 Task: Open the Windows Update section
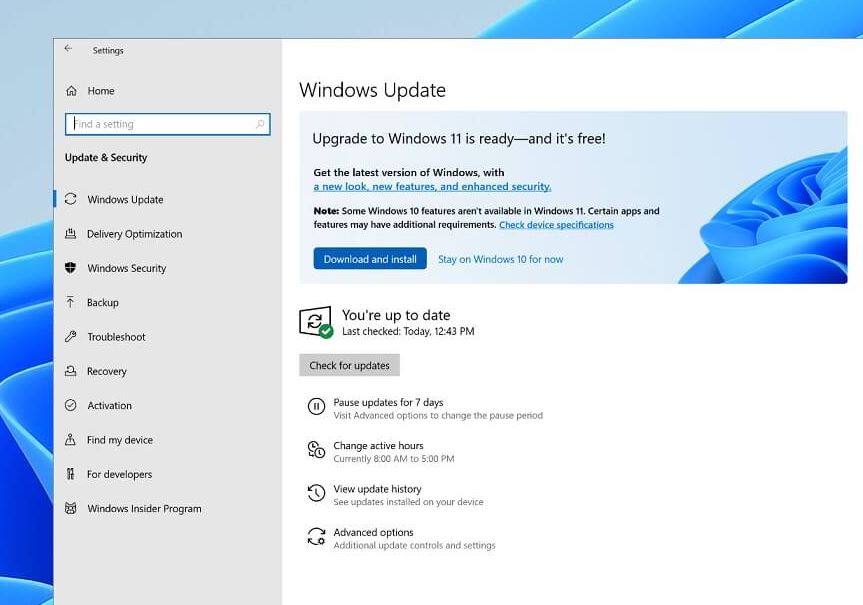coord(125,200)
